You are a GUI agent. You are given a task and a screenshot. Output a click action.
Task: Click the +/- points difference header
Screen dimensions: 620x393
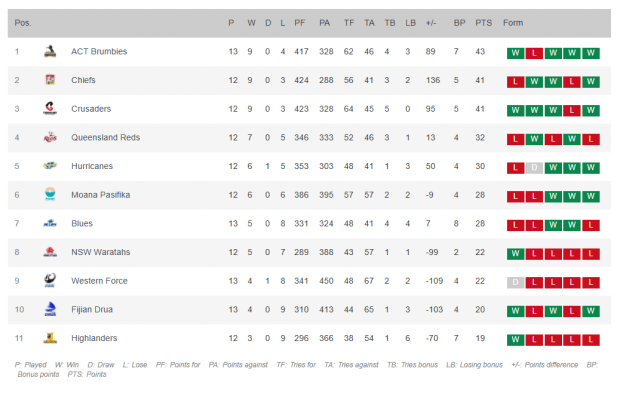click(x=431, y=23)
